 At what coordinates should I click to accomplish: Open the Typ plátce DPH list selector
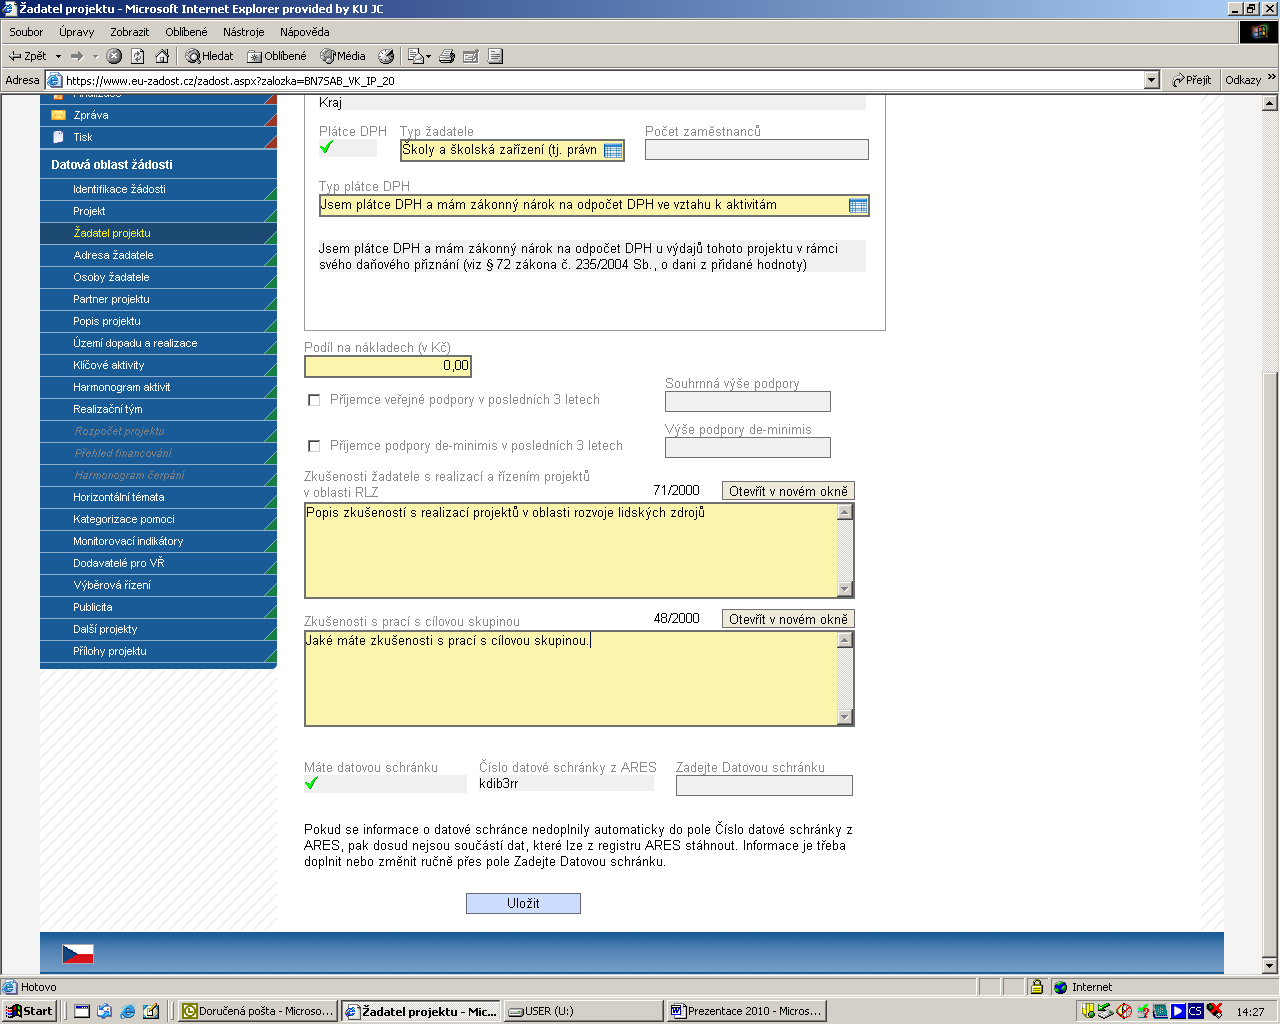coord(858,205)
